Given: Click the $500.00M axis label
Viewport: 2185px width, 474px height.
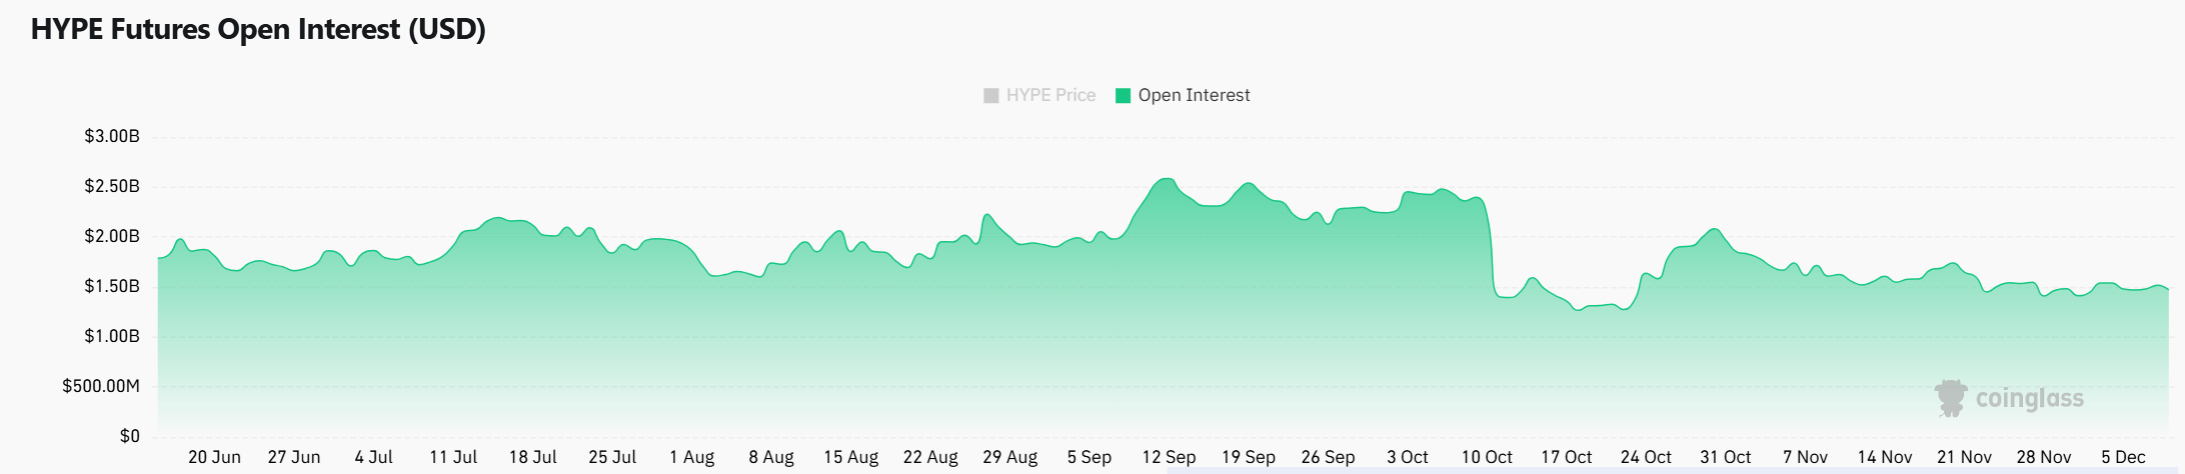Looking at the screenshot, I should 101,387.
